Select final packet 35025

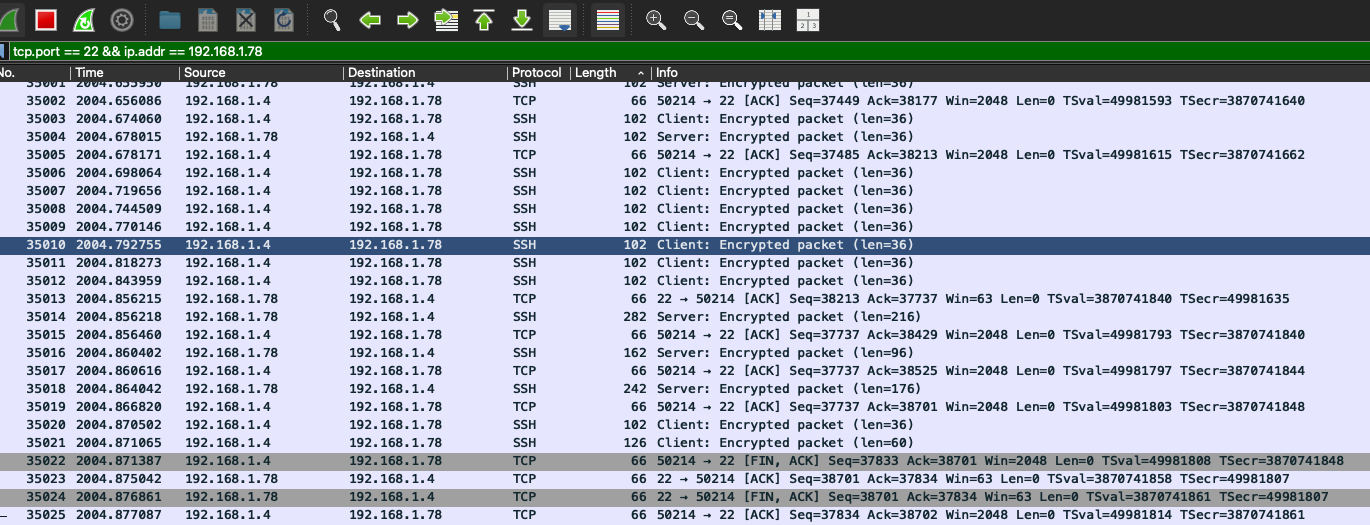click(685, 515)
